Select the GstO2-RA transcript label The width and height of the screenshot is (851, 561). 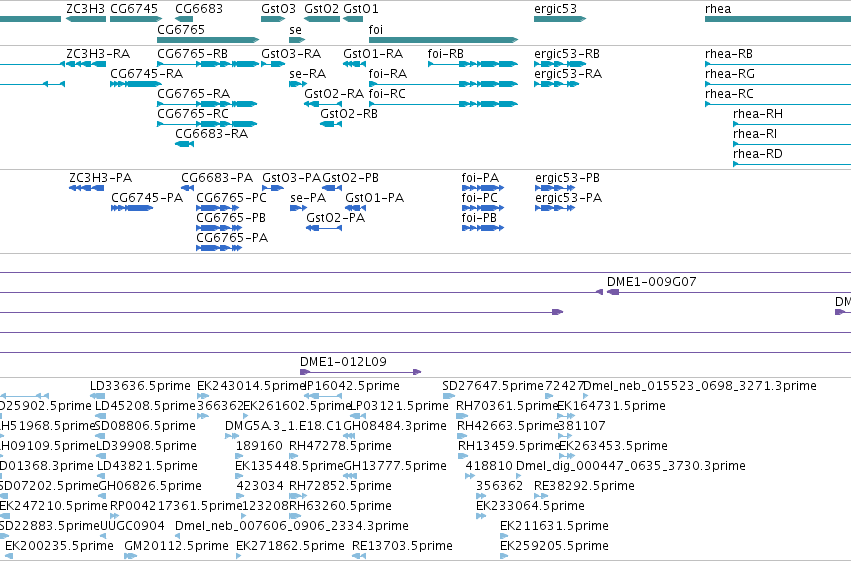click(x=334, y=94)
